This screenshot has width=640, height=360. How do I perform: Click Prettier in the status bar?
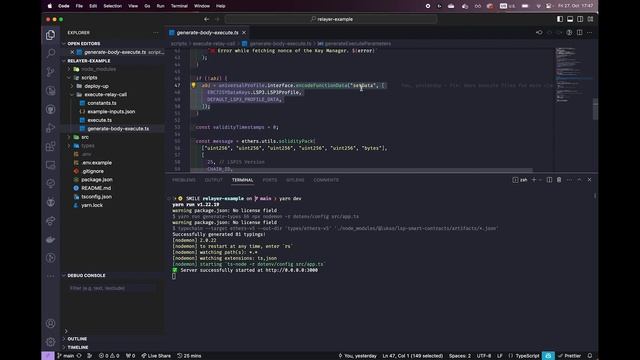[x=571, y=356]
